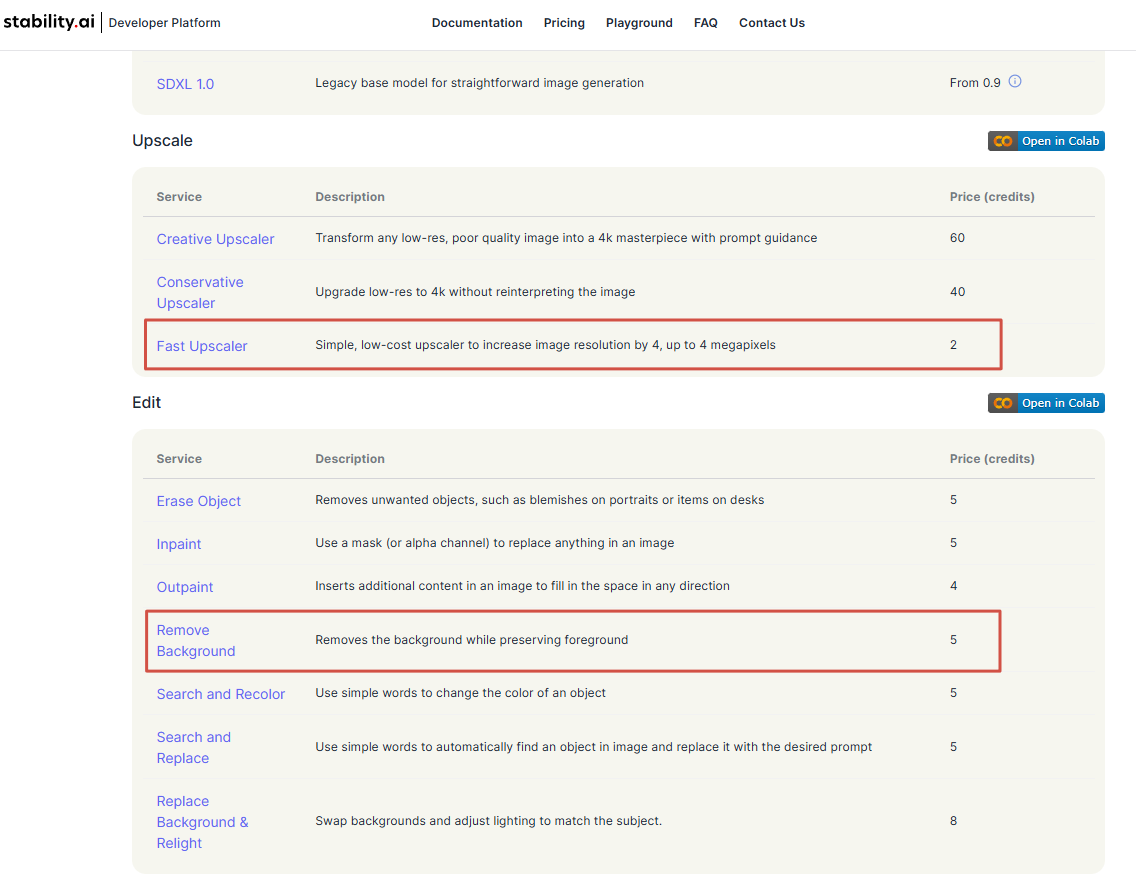Screen dimensions: 1136x882
Task: Click the info icon next to From 0.9
Action: (1015, 82)
